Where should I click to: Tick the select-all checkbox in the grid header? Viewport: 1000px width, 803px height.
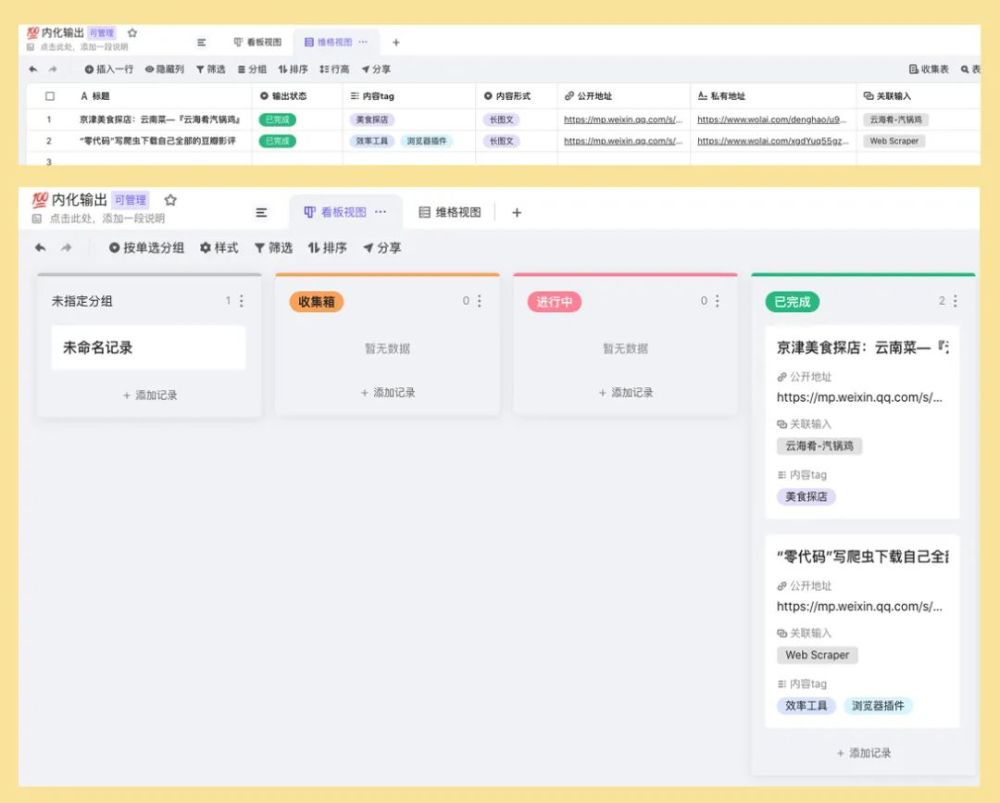[50, 96]
